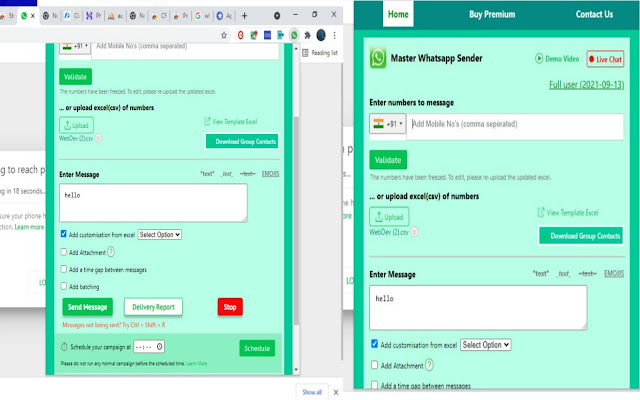Remove WebDev (2).csv file in left popup
This screenshot has width=640, height=400.
[98, 138]
